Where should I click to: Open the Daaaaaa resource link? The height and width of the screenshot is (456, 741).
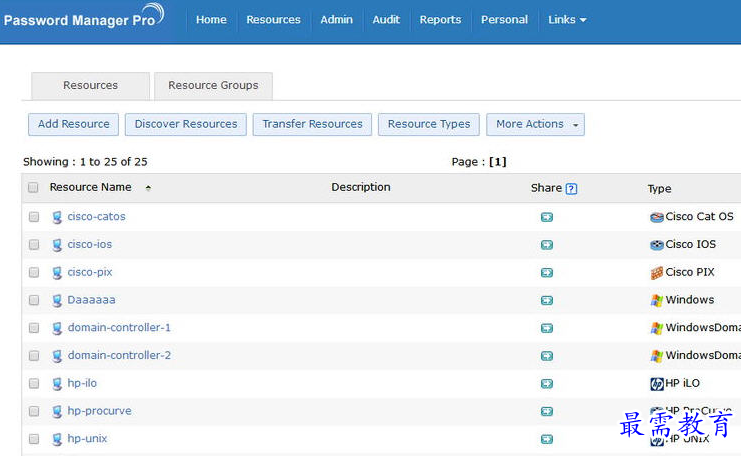pyautogui.click(x=91, y=300)
